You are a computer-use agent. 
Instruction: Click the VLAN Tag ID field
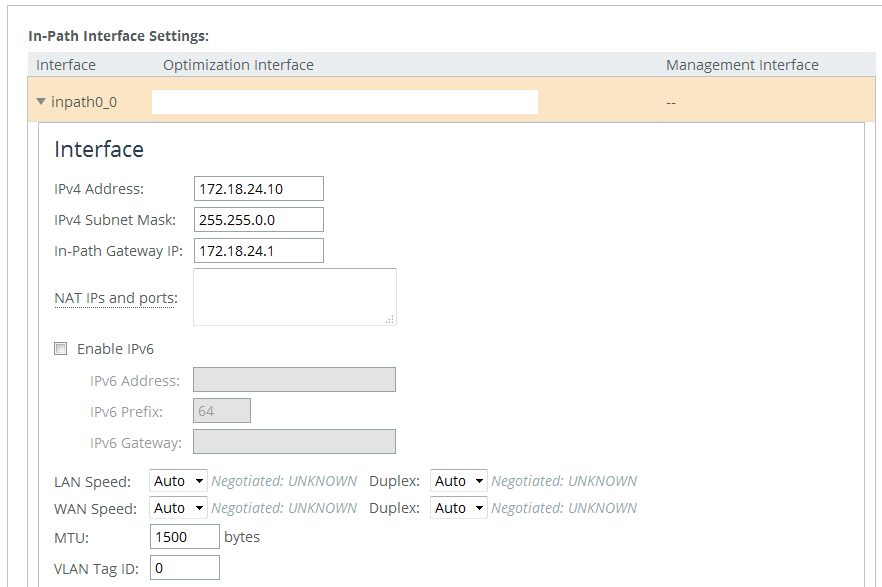pos(184,567)
